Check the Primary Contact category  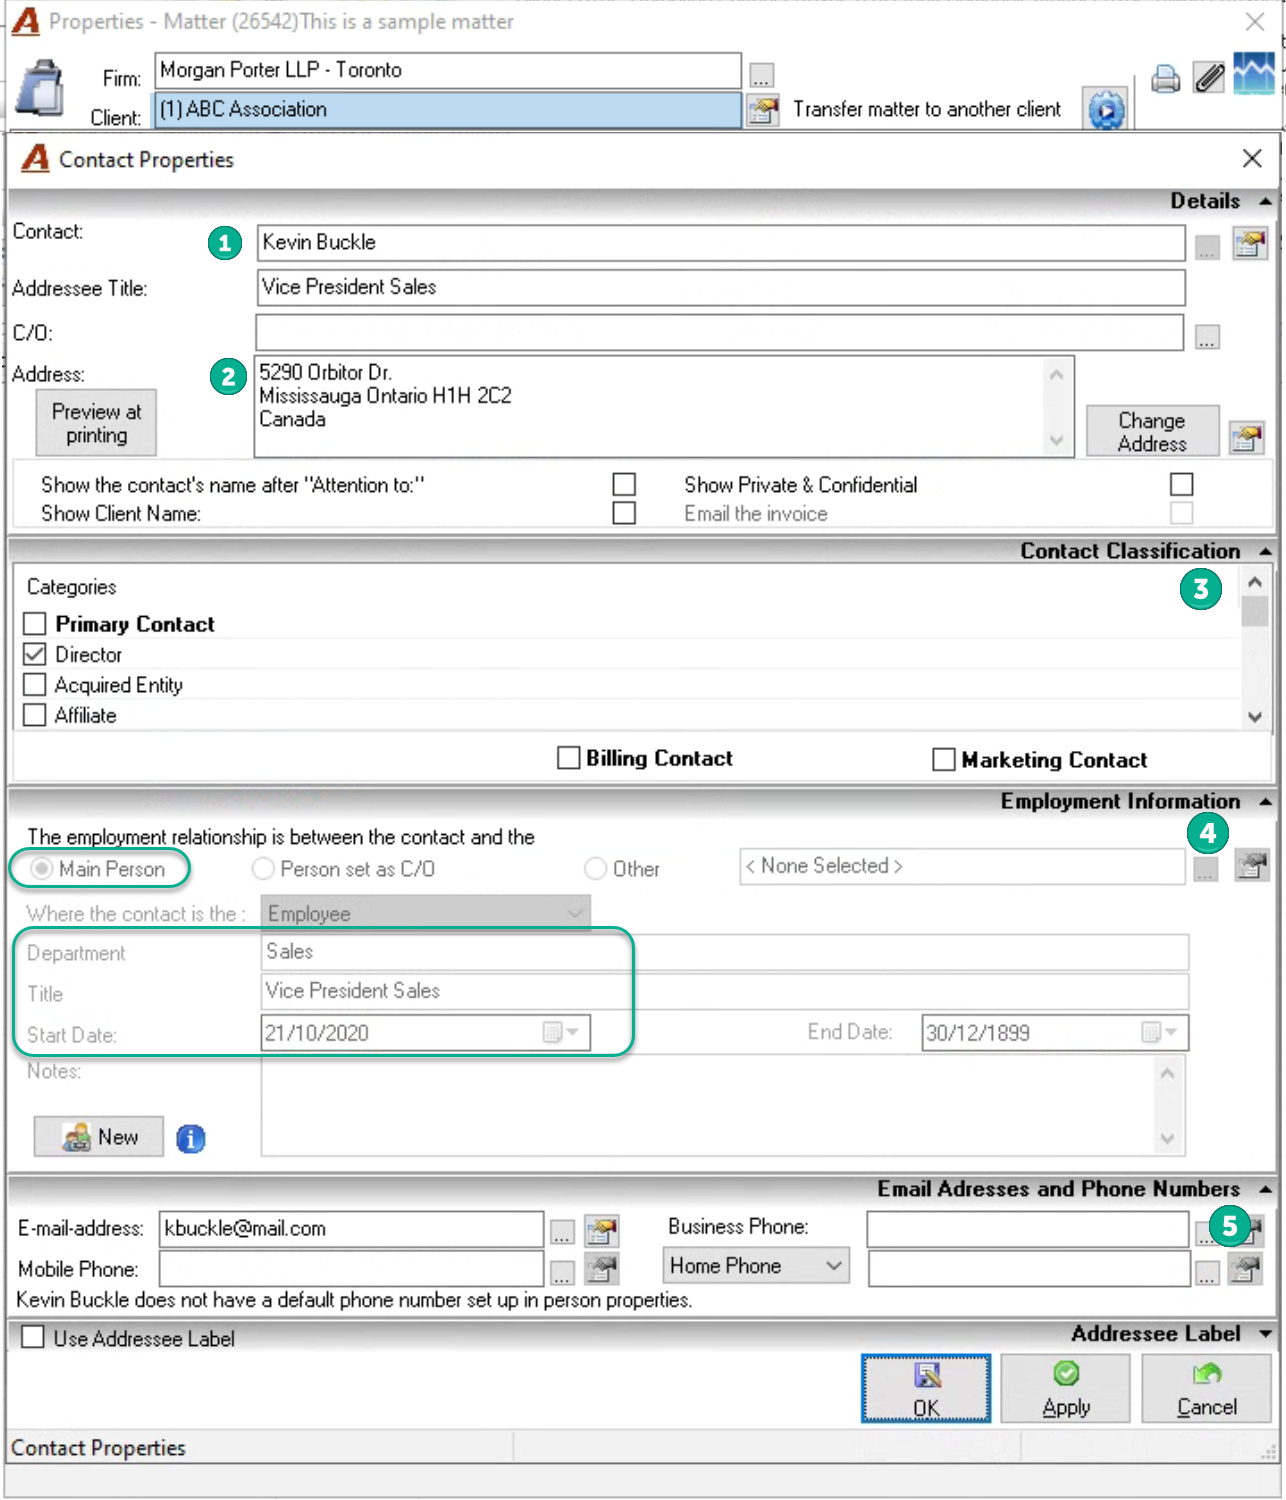pyautogui.click(x=35, y=624)
